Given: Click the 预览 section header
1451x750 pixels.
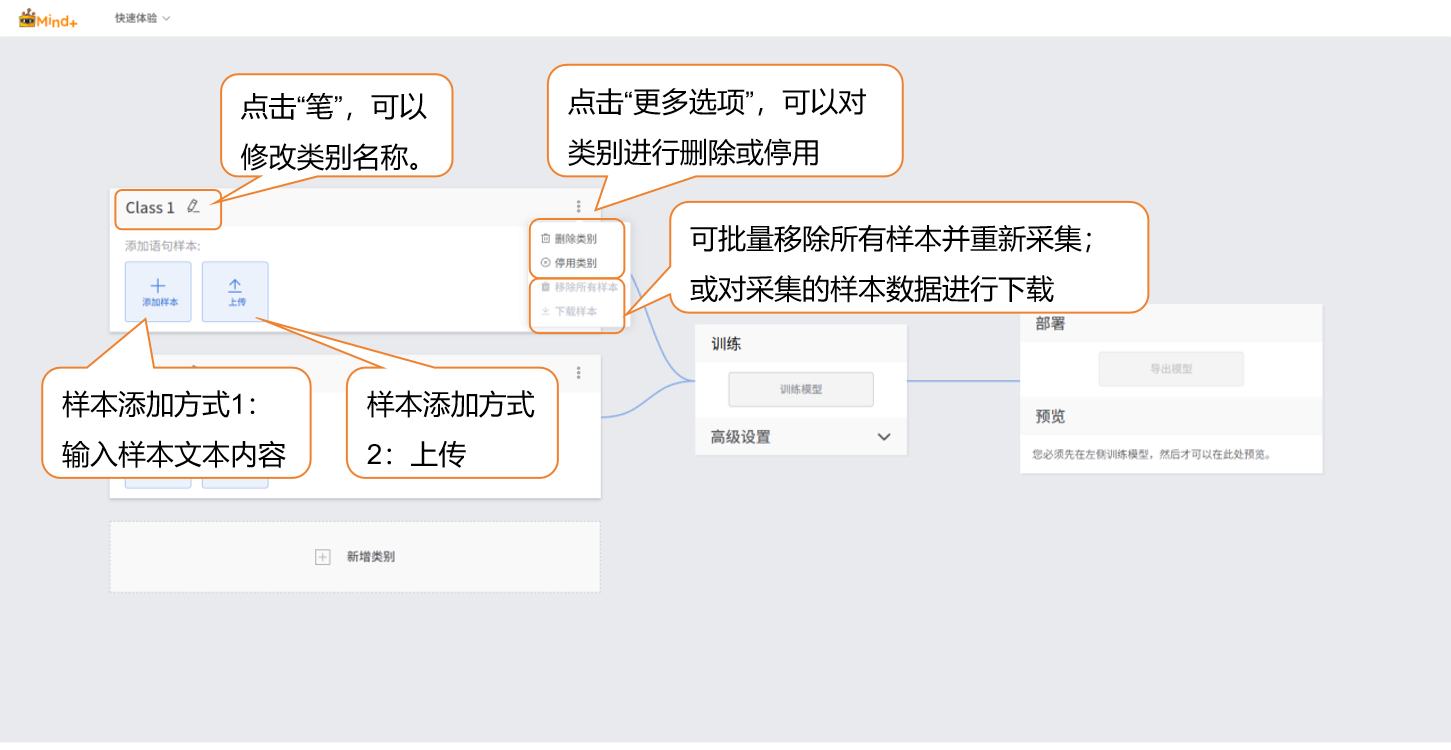Looking at the screenshot, I should click(1051, 417).
